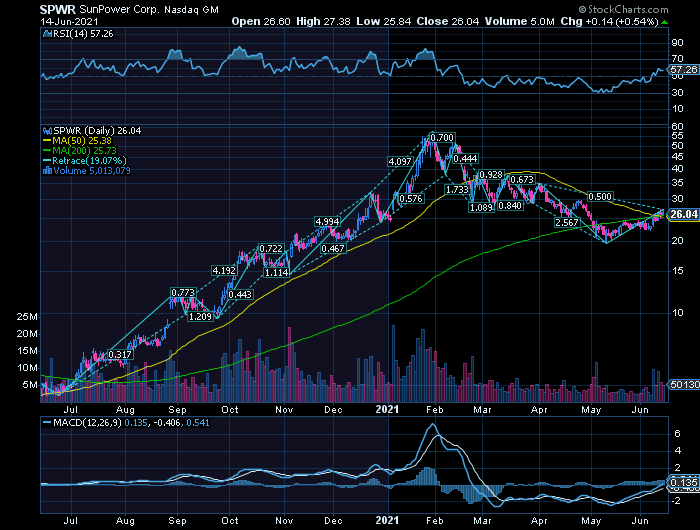Click the -0.406 MACD signal value in legend
The width and height of the screenshot is (700, 530).
(168, 422)
